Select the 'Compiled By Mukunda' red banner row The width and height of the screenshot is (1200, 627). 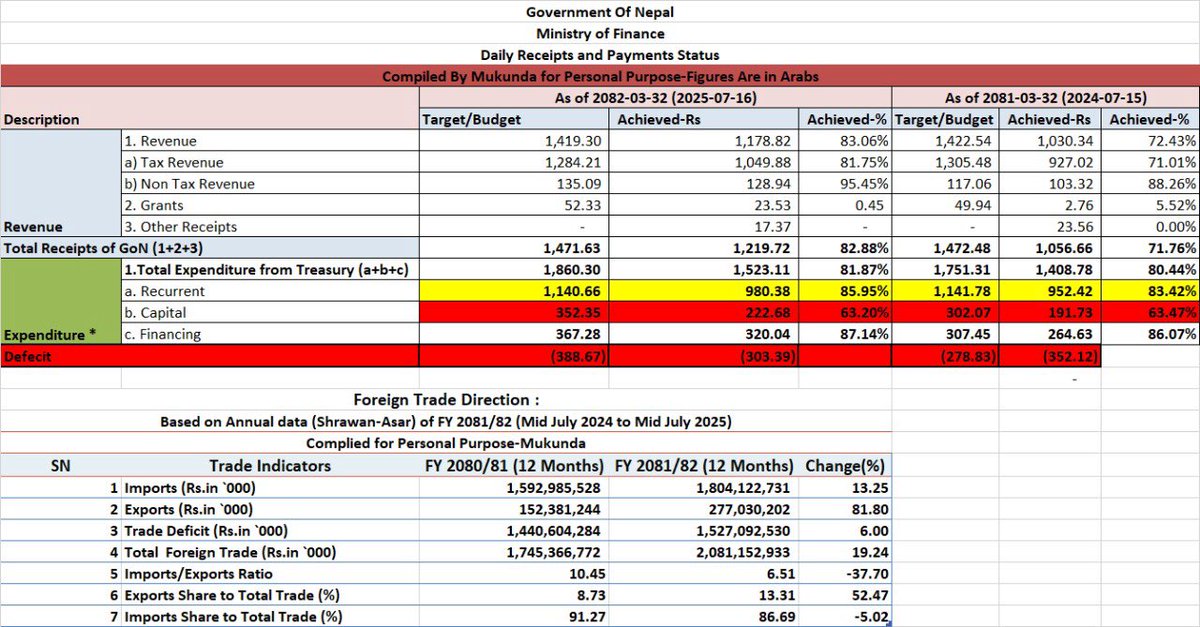point(600,77)
